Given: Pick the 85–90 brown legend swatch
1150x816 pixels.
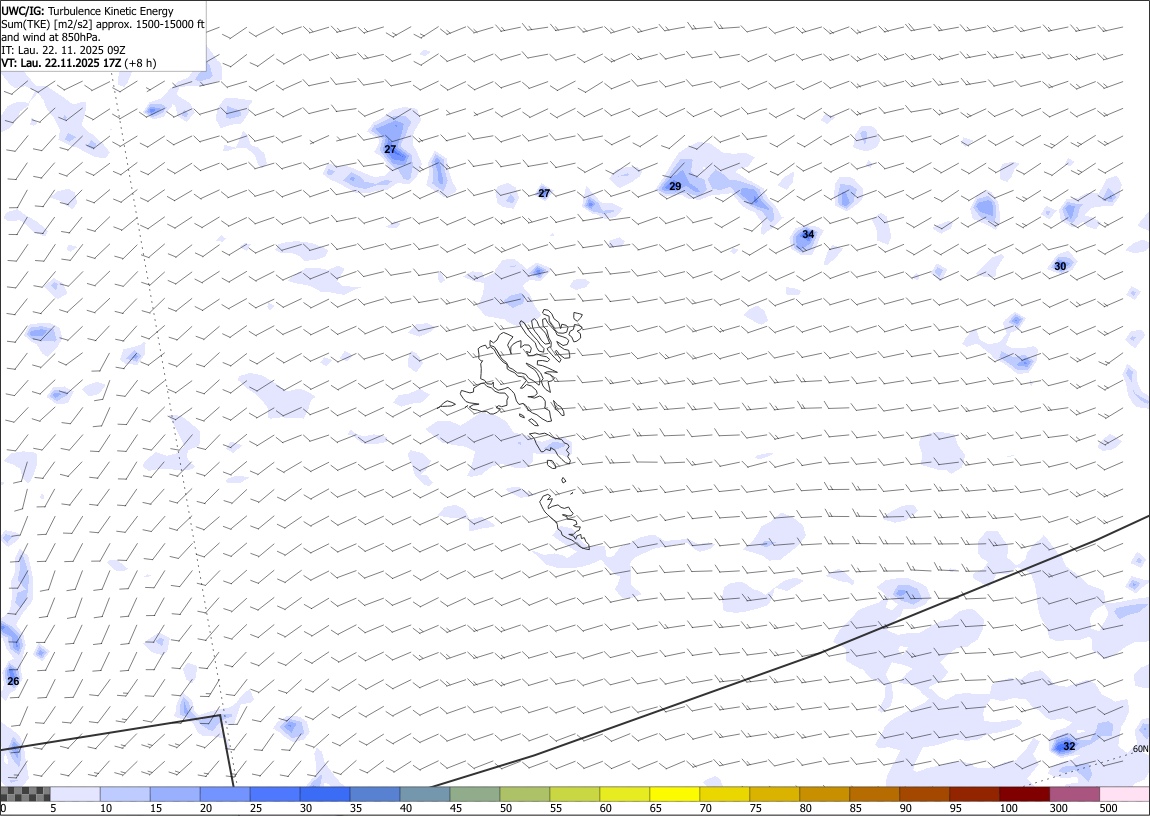Looking at the screenshot, I should click(x=874, y=794).
